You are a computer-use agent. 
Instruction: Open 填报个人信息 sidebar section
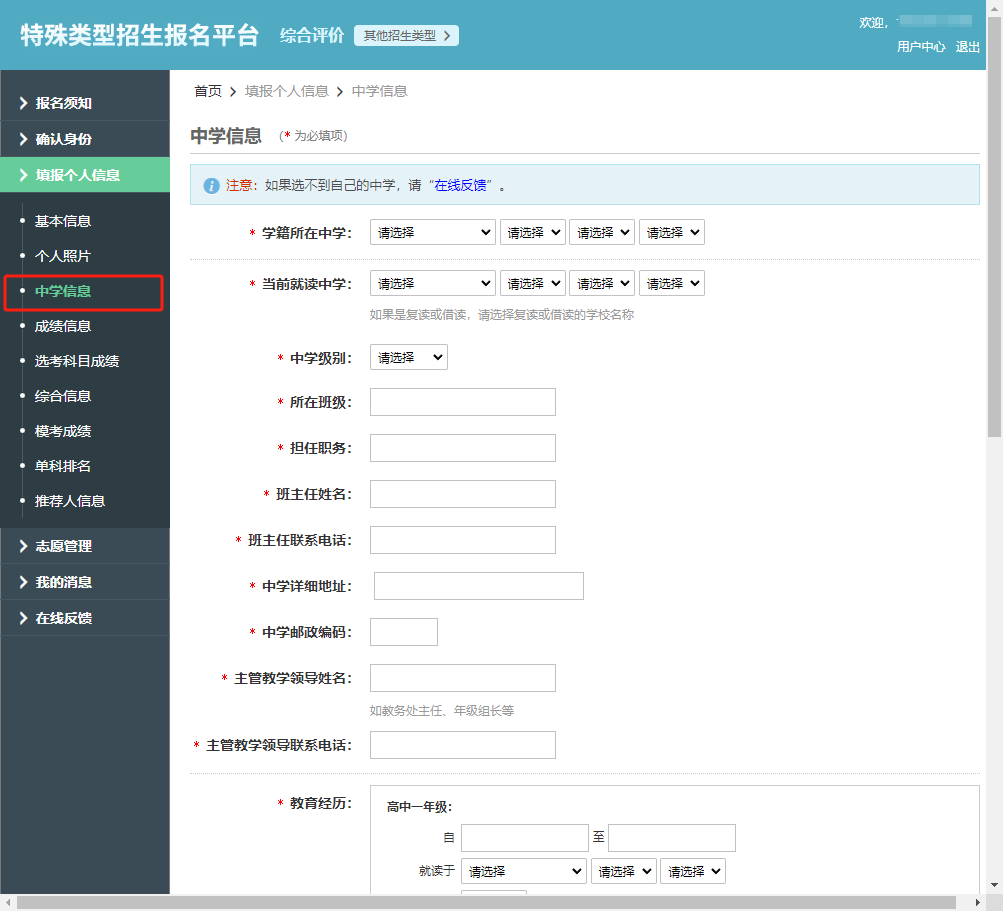click(85, 175)
